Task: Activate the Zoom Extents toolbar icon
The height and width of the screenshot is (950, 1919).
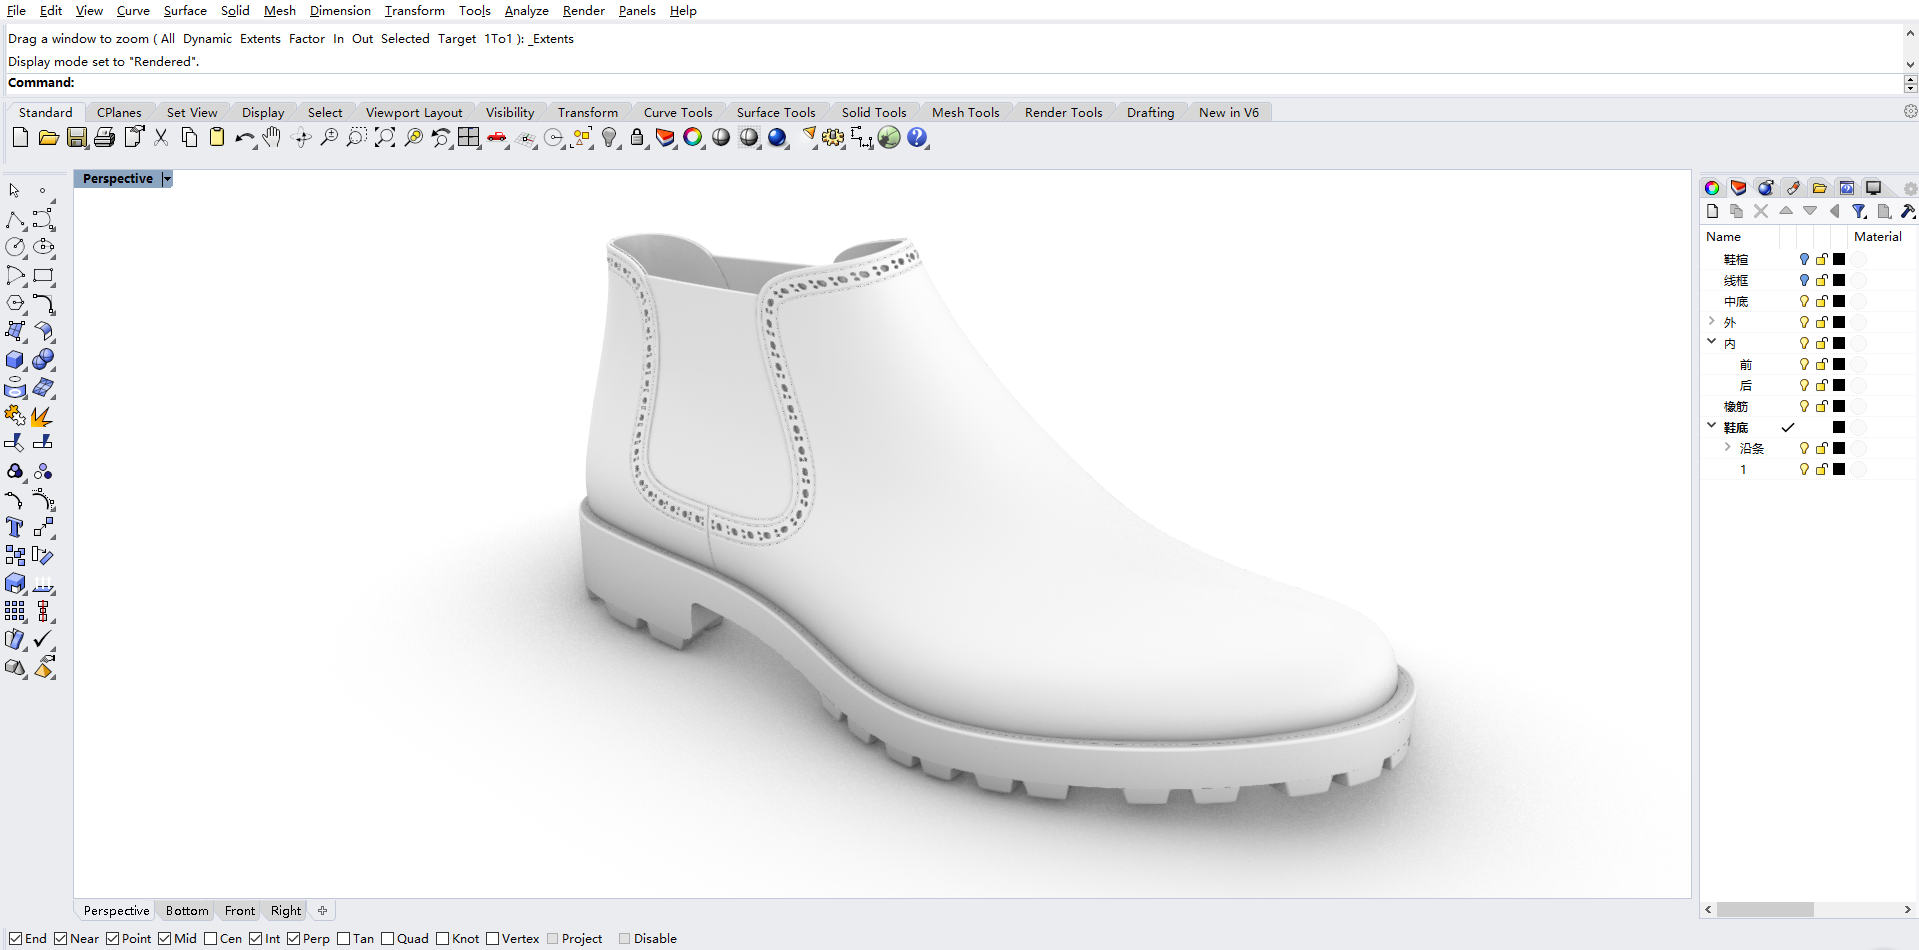Action: point(384,138)
